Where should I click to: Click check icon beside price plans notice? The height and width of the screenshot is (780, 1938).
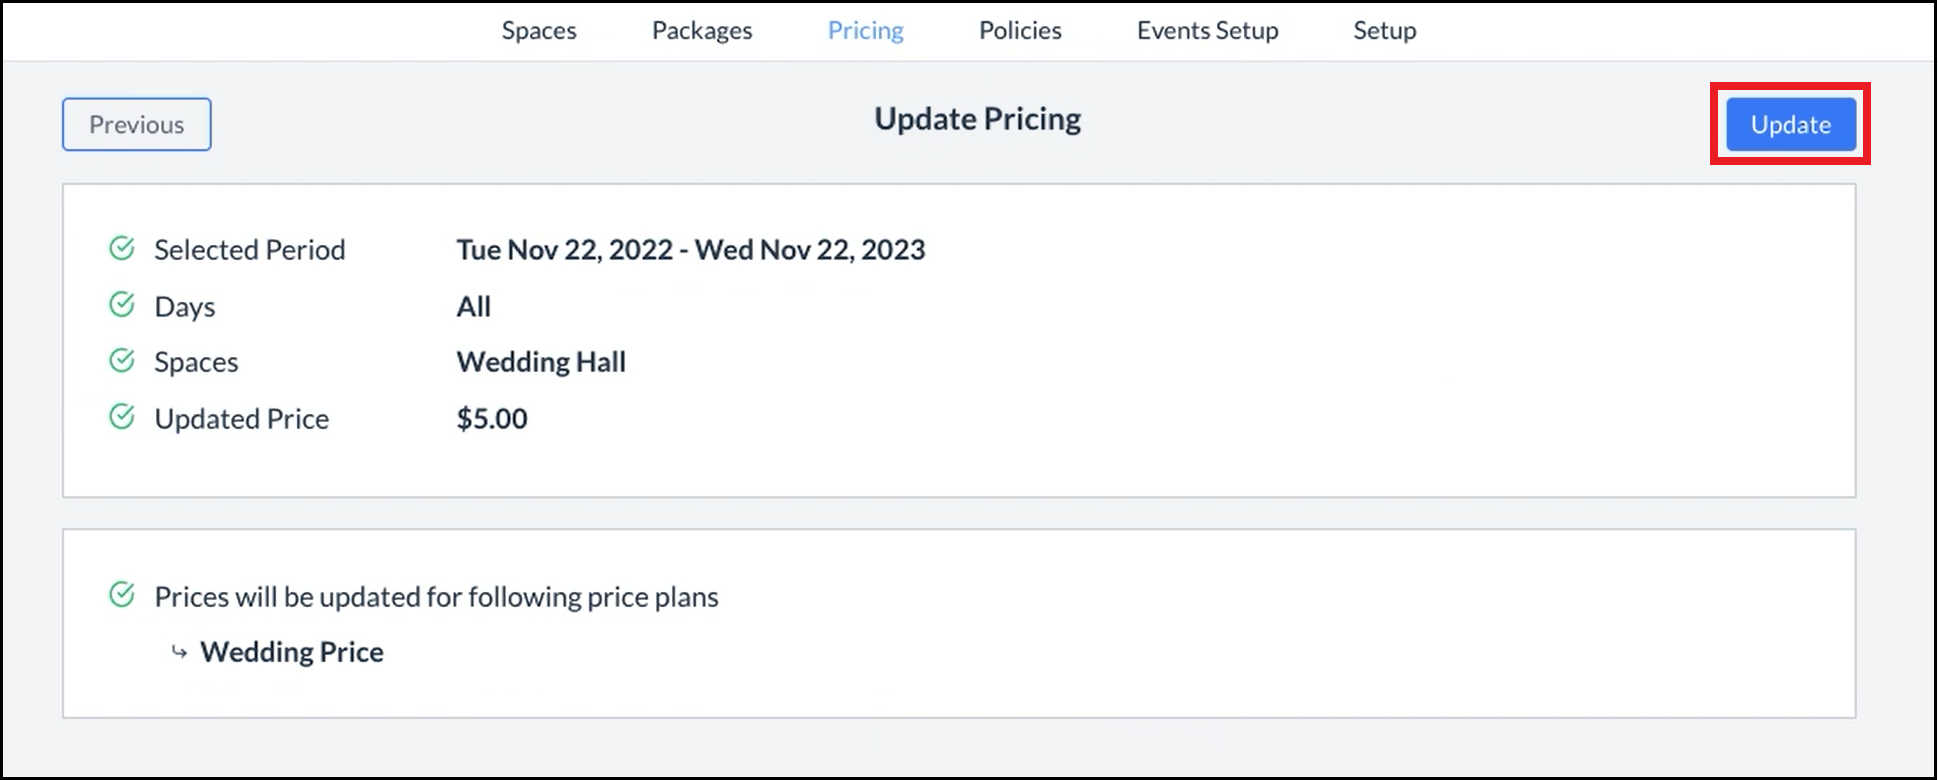122,595
